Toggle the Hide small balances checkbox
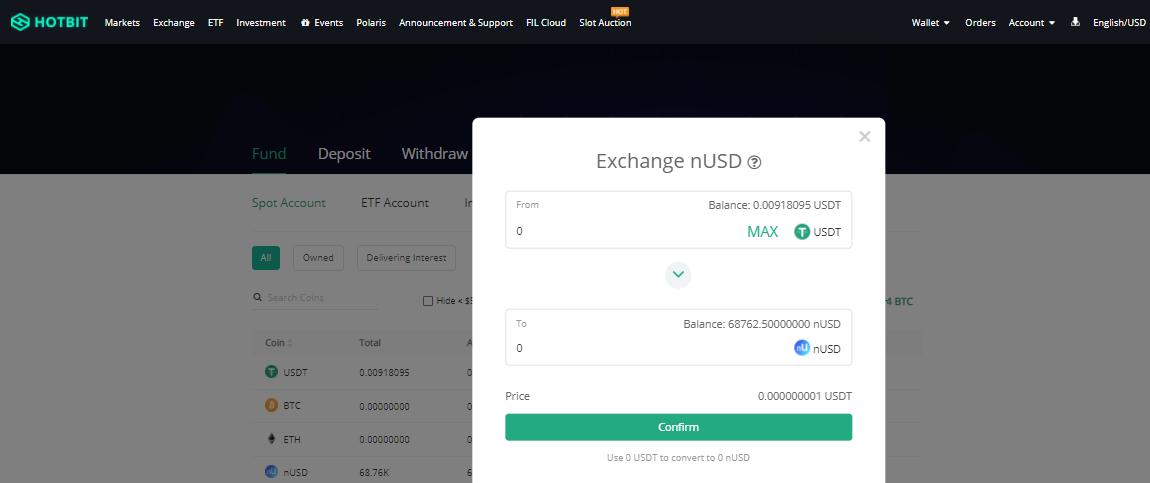This screenshot has height=483, width=1150. coord(428,301)
